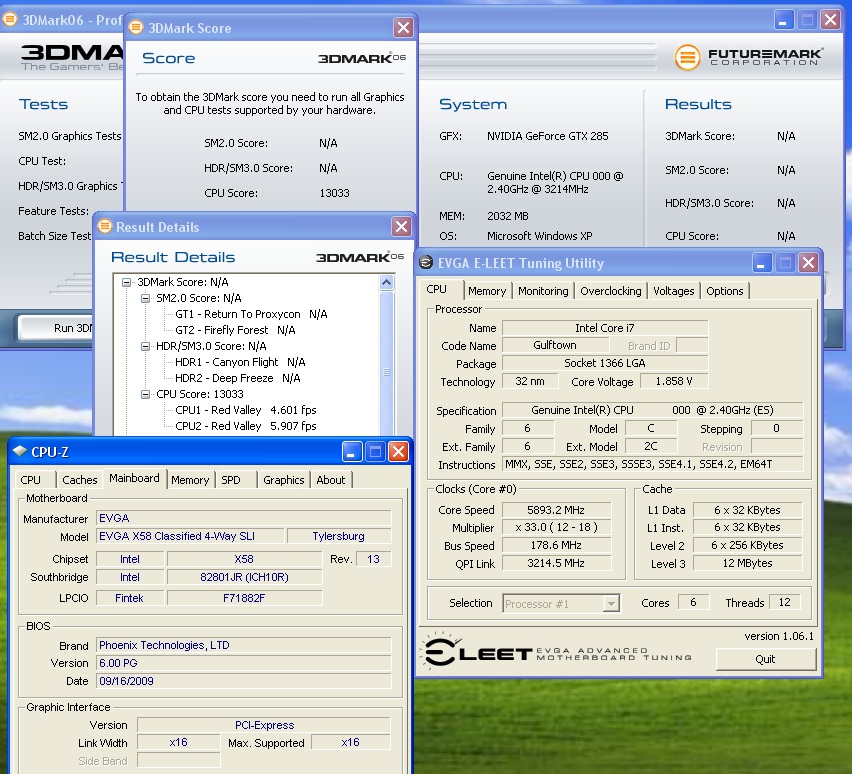
Task: Open the CPU tab in CPU-Z
Action: pos(31,480)
